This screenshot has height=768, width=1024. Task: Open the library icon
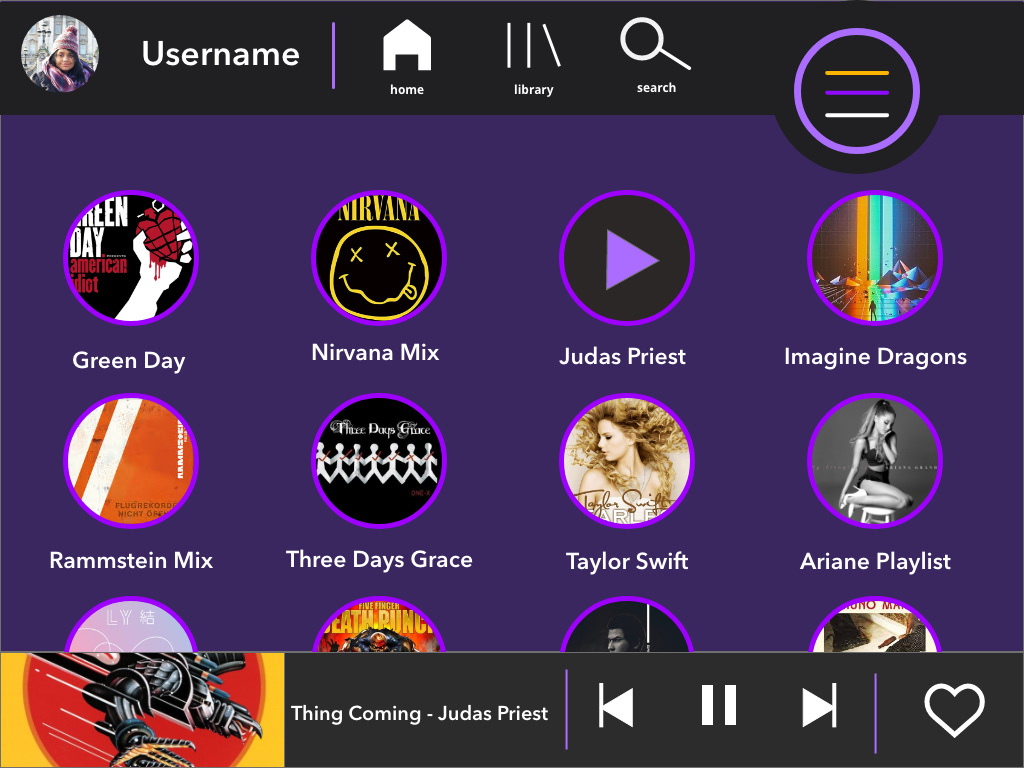534,45
